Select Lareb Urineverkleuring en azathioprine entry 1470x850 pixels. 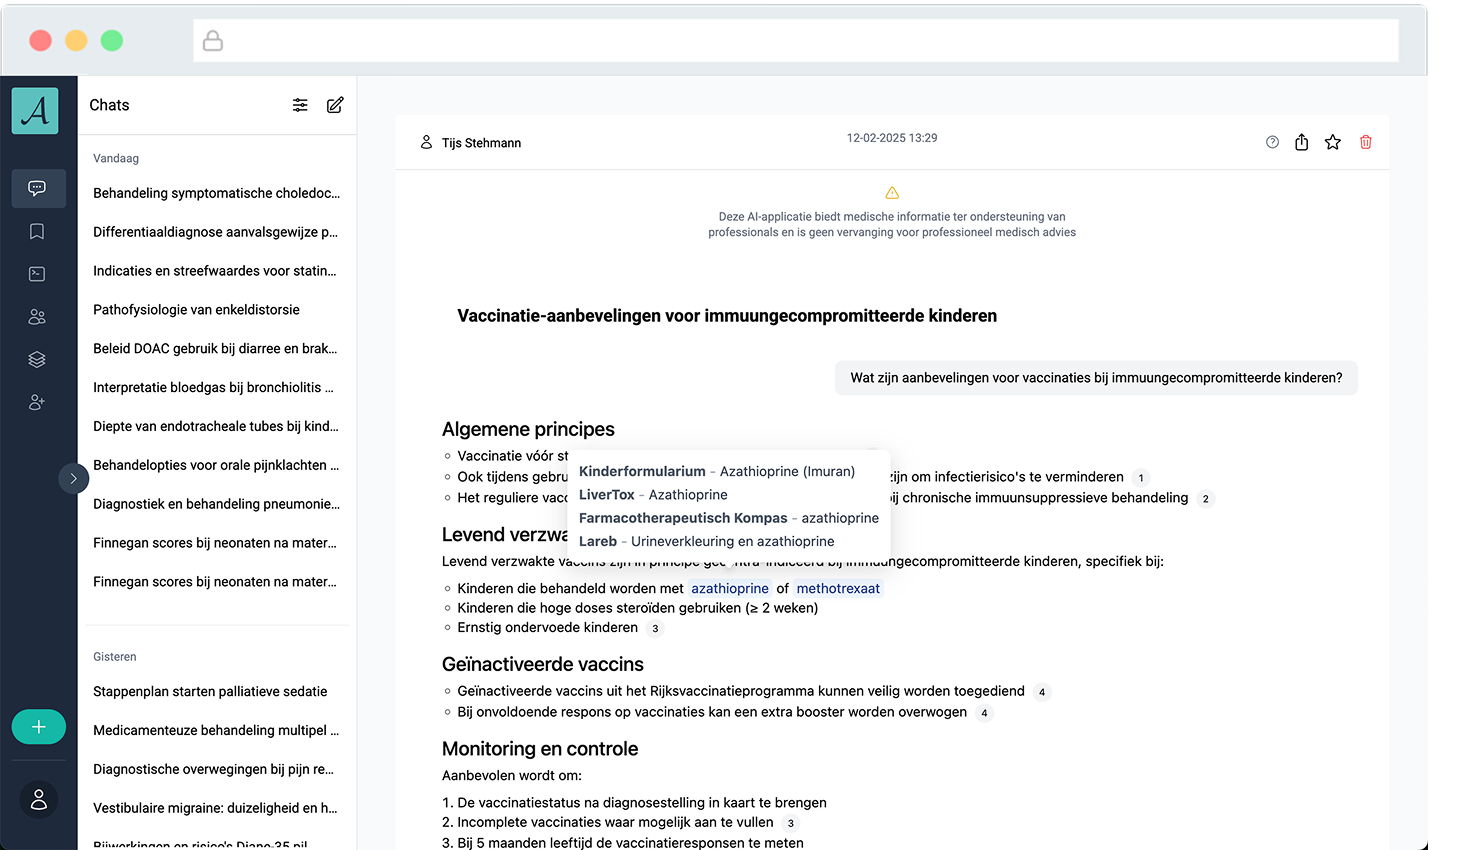tap(706, 541)
